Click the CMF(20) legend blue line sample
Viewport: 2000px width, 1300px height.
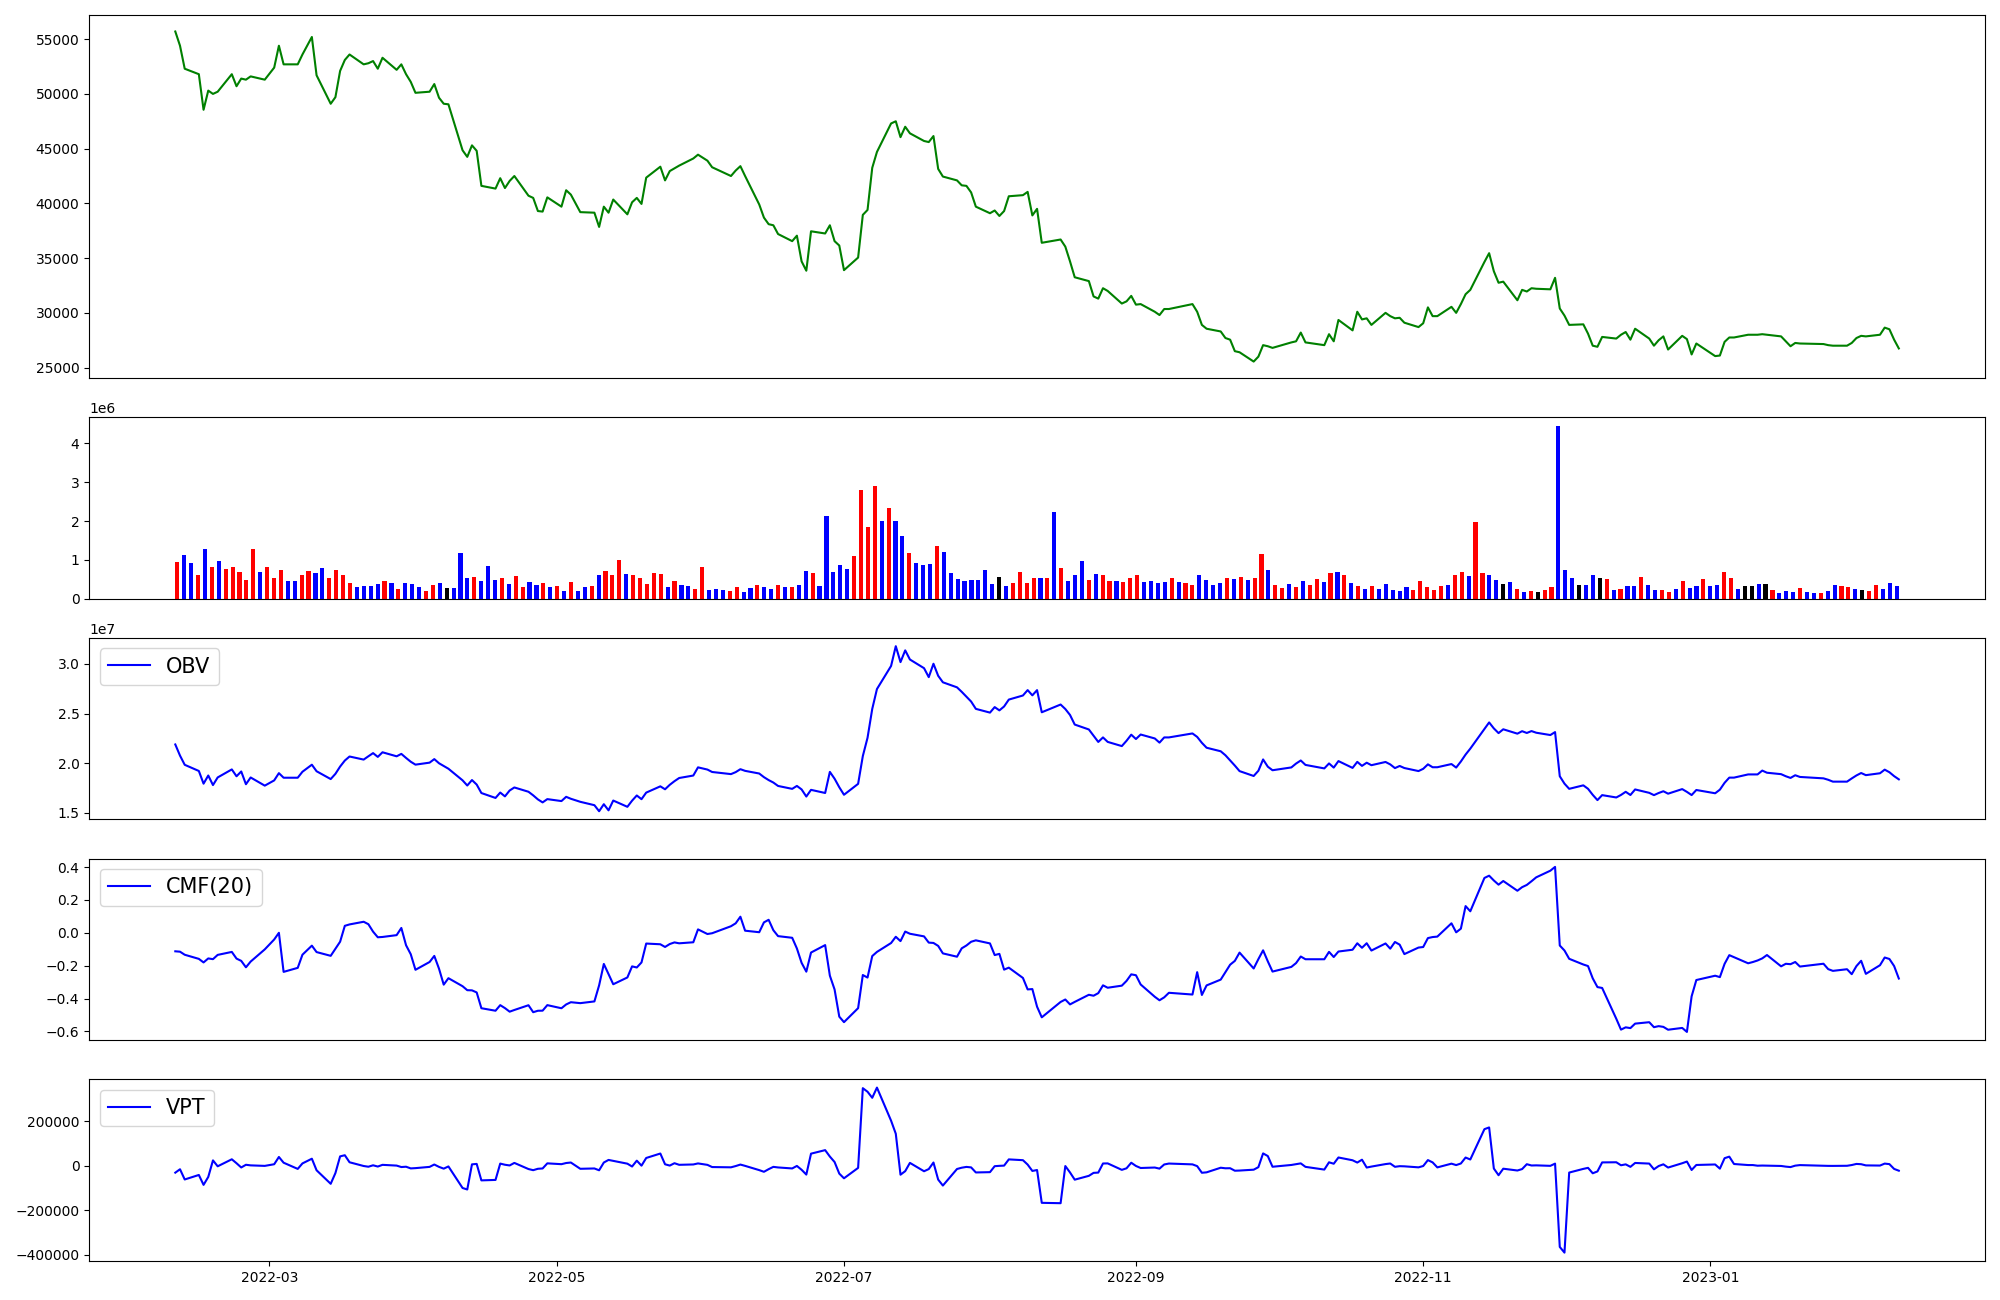click(x=129, y=887)
